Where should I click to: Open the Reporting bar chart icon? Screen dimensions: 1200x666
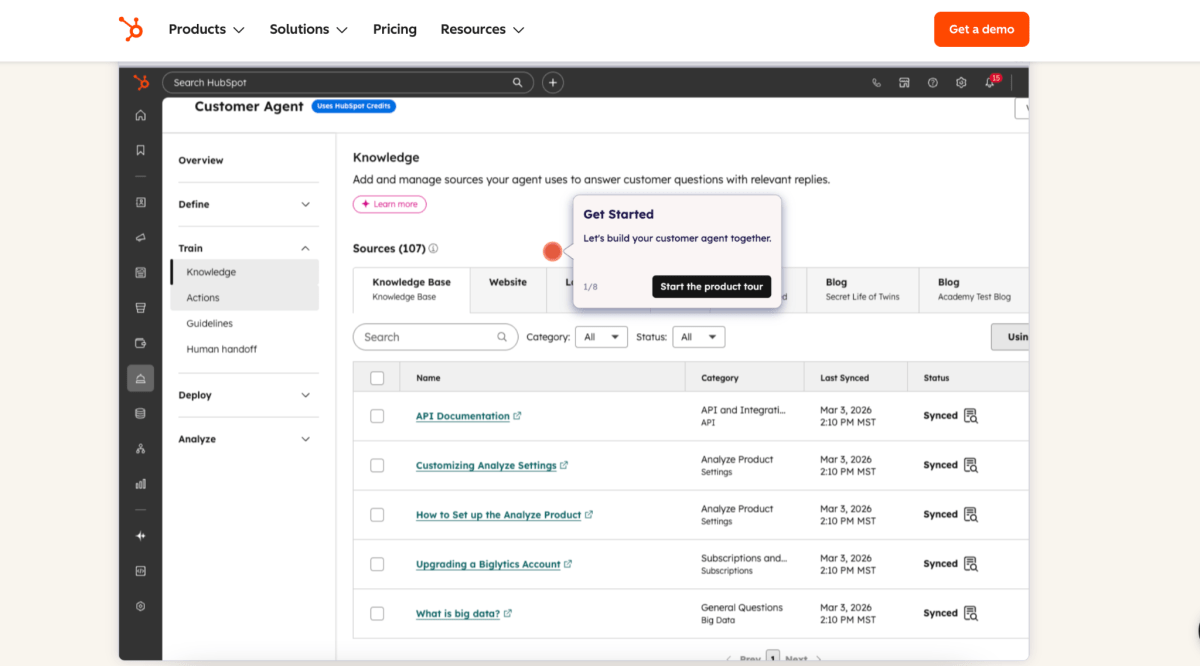tap(140, 484)
